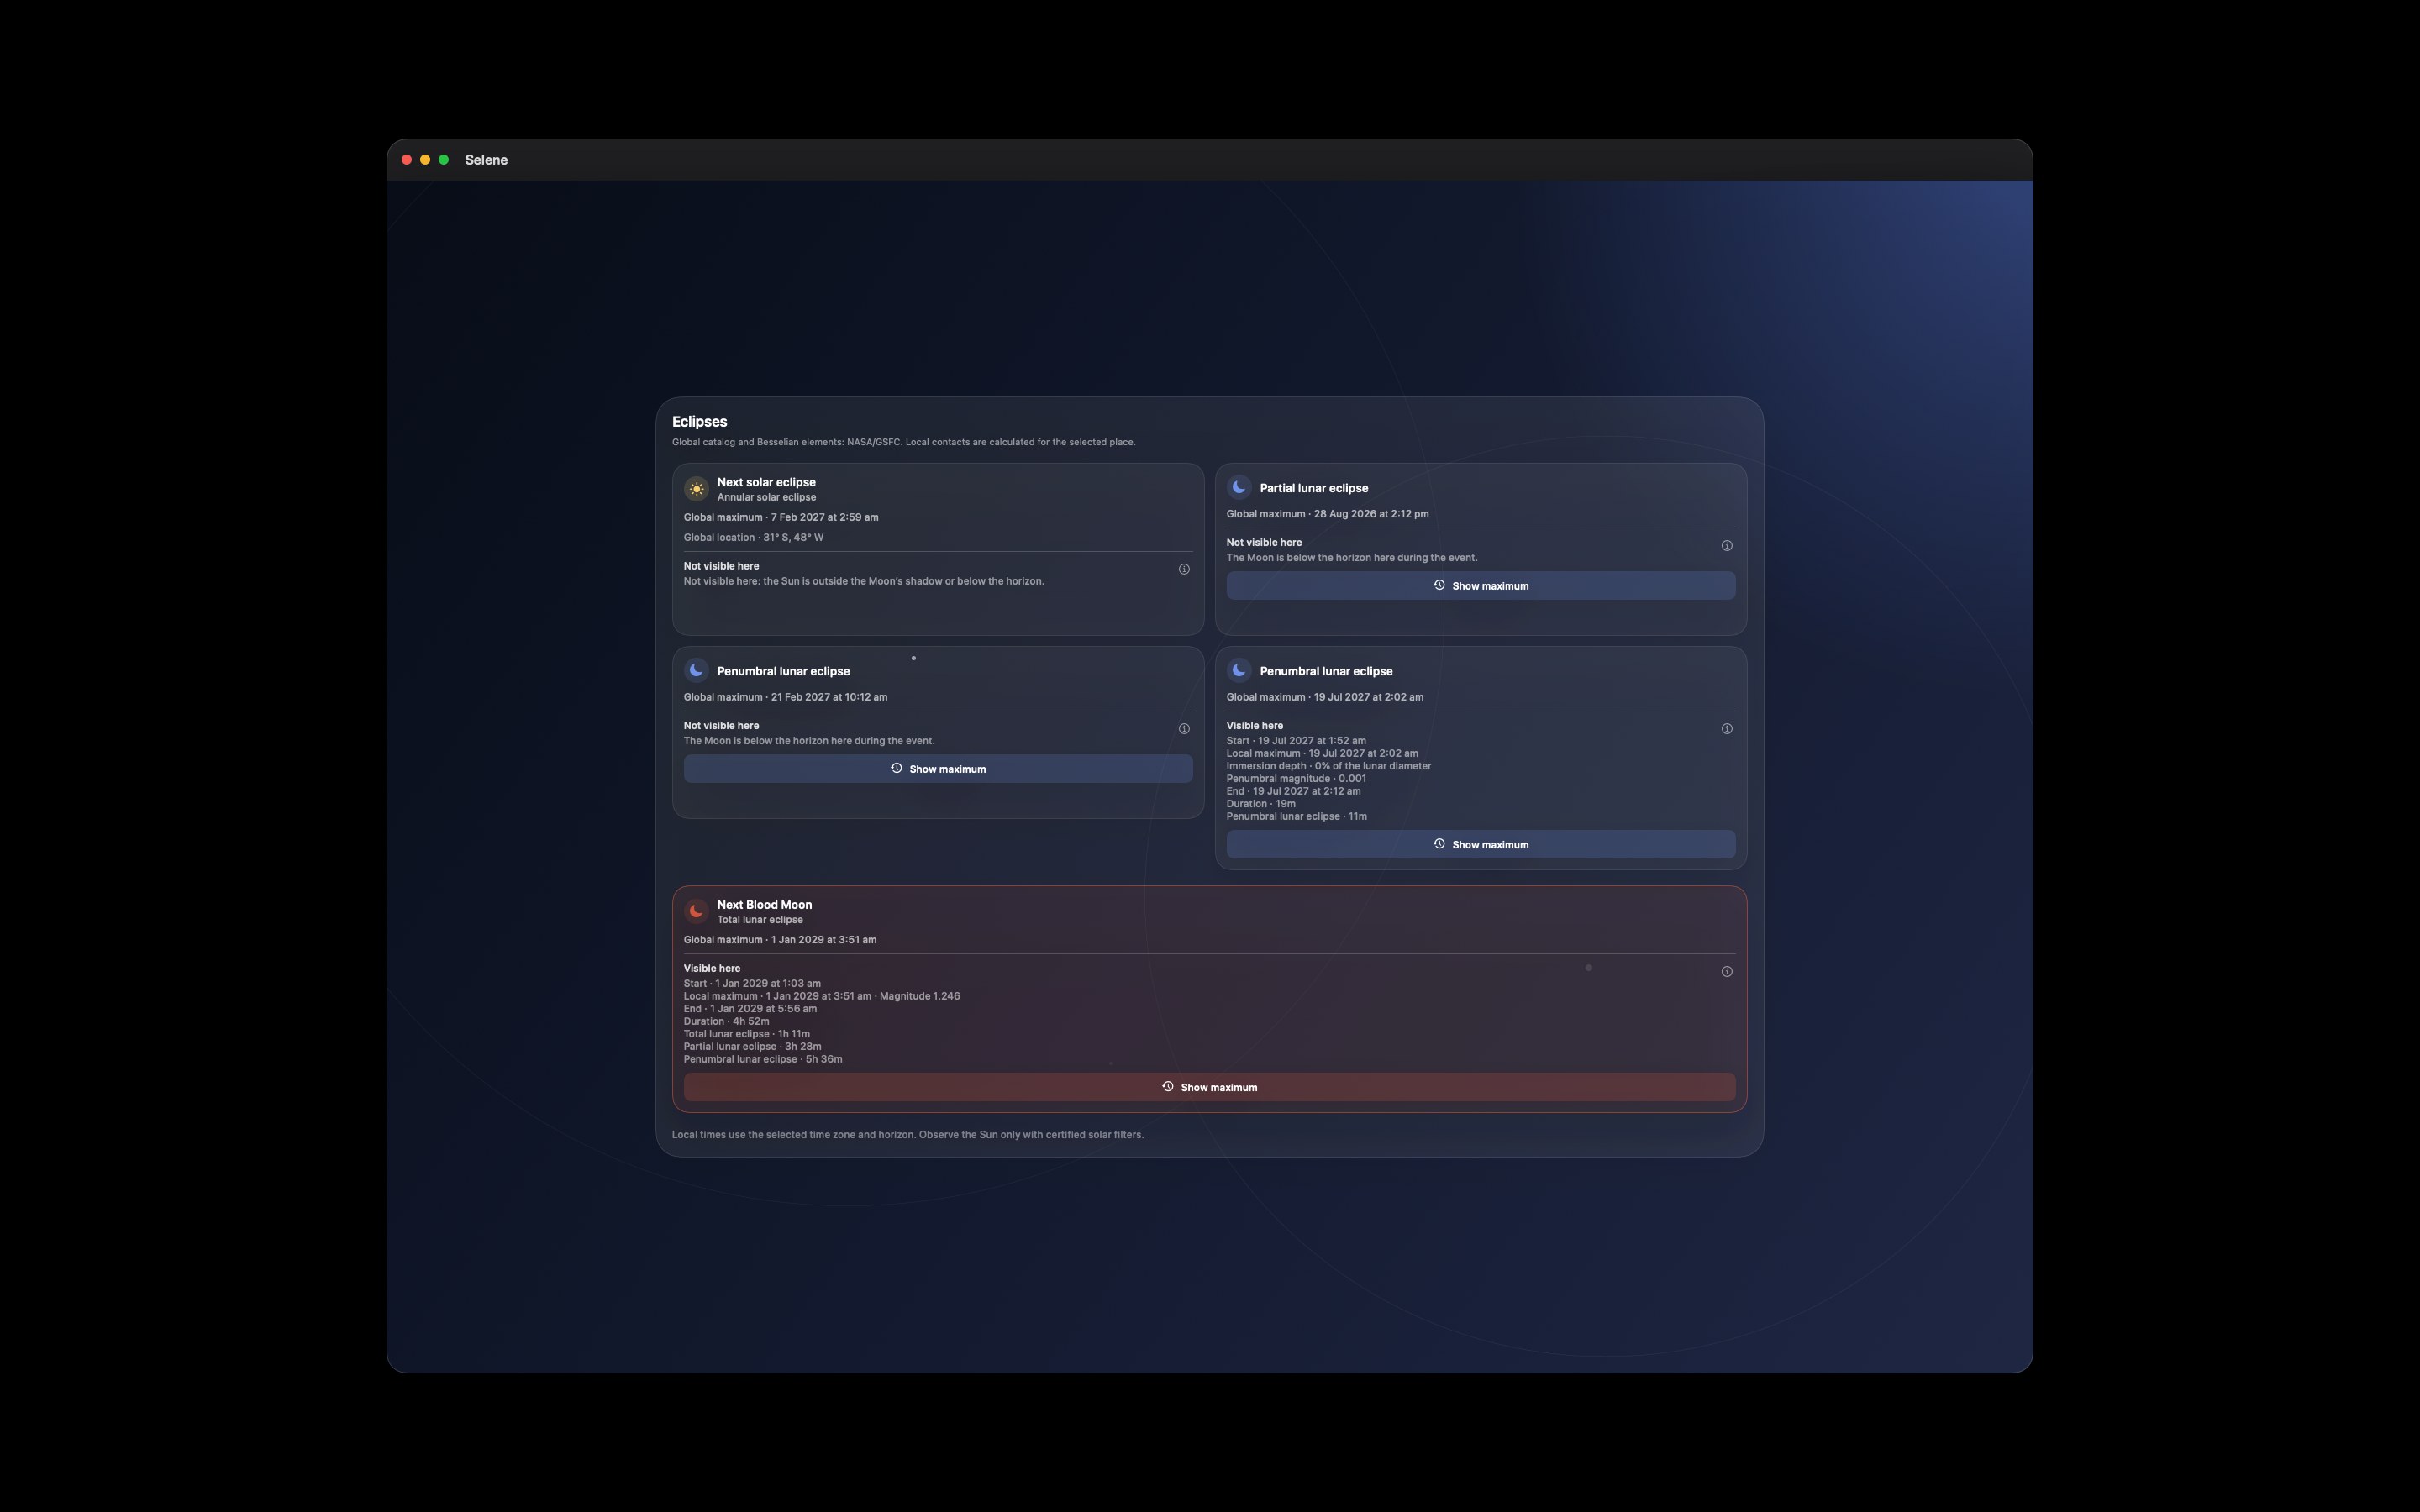This screenshot has height=1512, width=2420.
Task: Click 'Duration · 19m' text
Action: tap(1261, 804)
